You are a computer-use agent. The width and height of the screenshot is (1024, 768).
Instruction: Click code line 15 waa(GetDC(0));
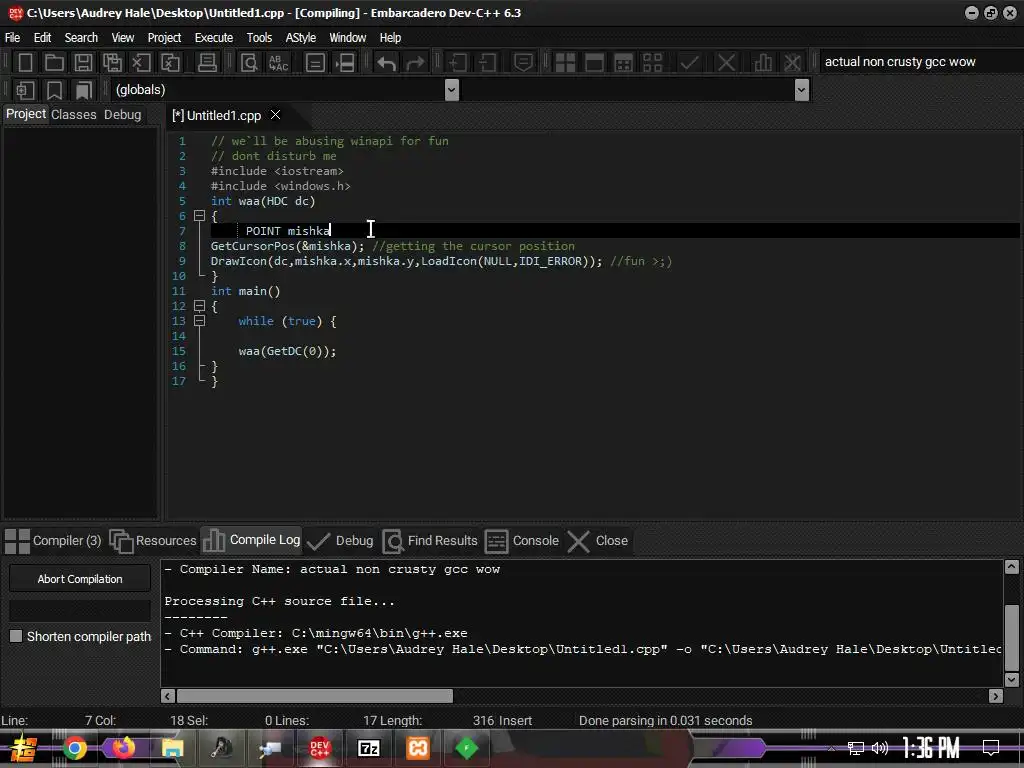(x=287, y=351)
